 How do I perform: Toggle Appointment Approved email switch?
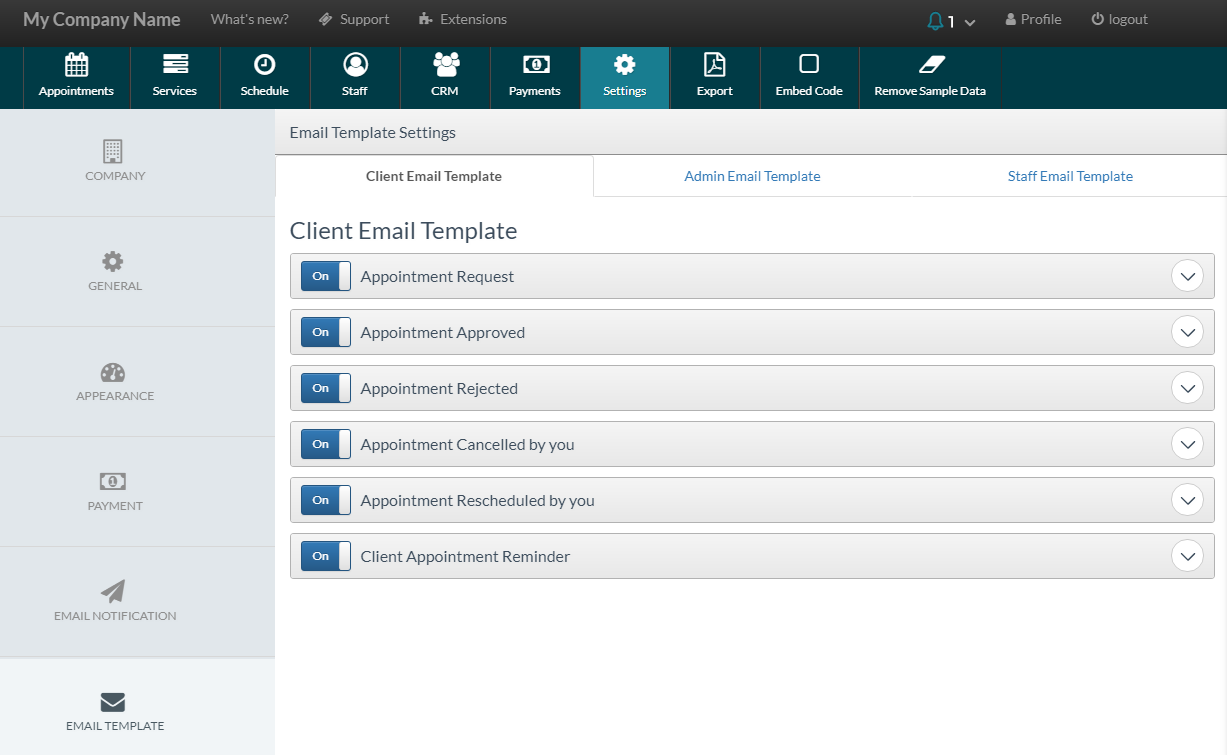[326, 332]
